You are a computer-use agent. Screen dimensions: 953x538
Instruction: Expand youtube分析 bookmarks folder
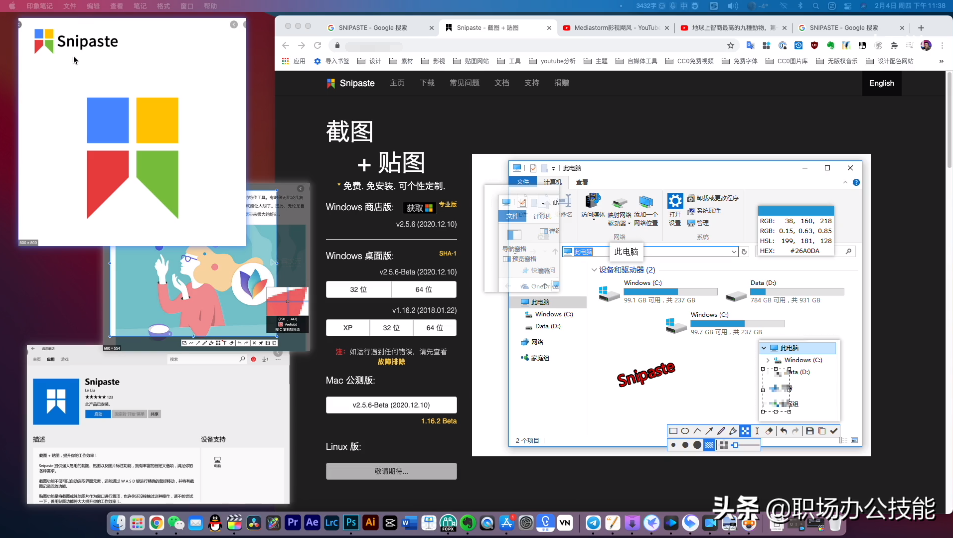[x=552, y=61]
